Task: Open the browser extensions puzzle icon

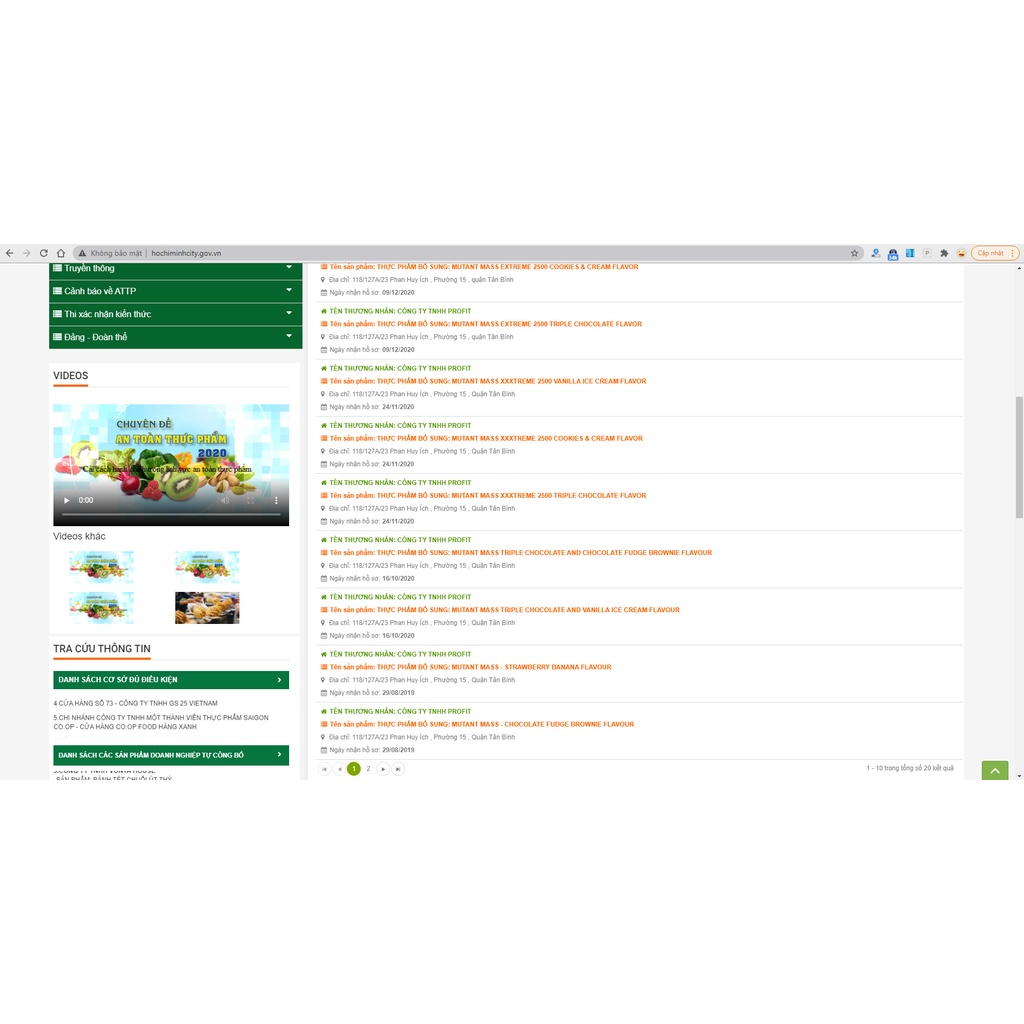Action: tap(944, 253)
